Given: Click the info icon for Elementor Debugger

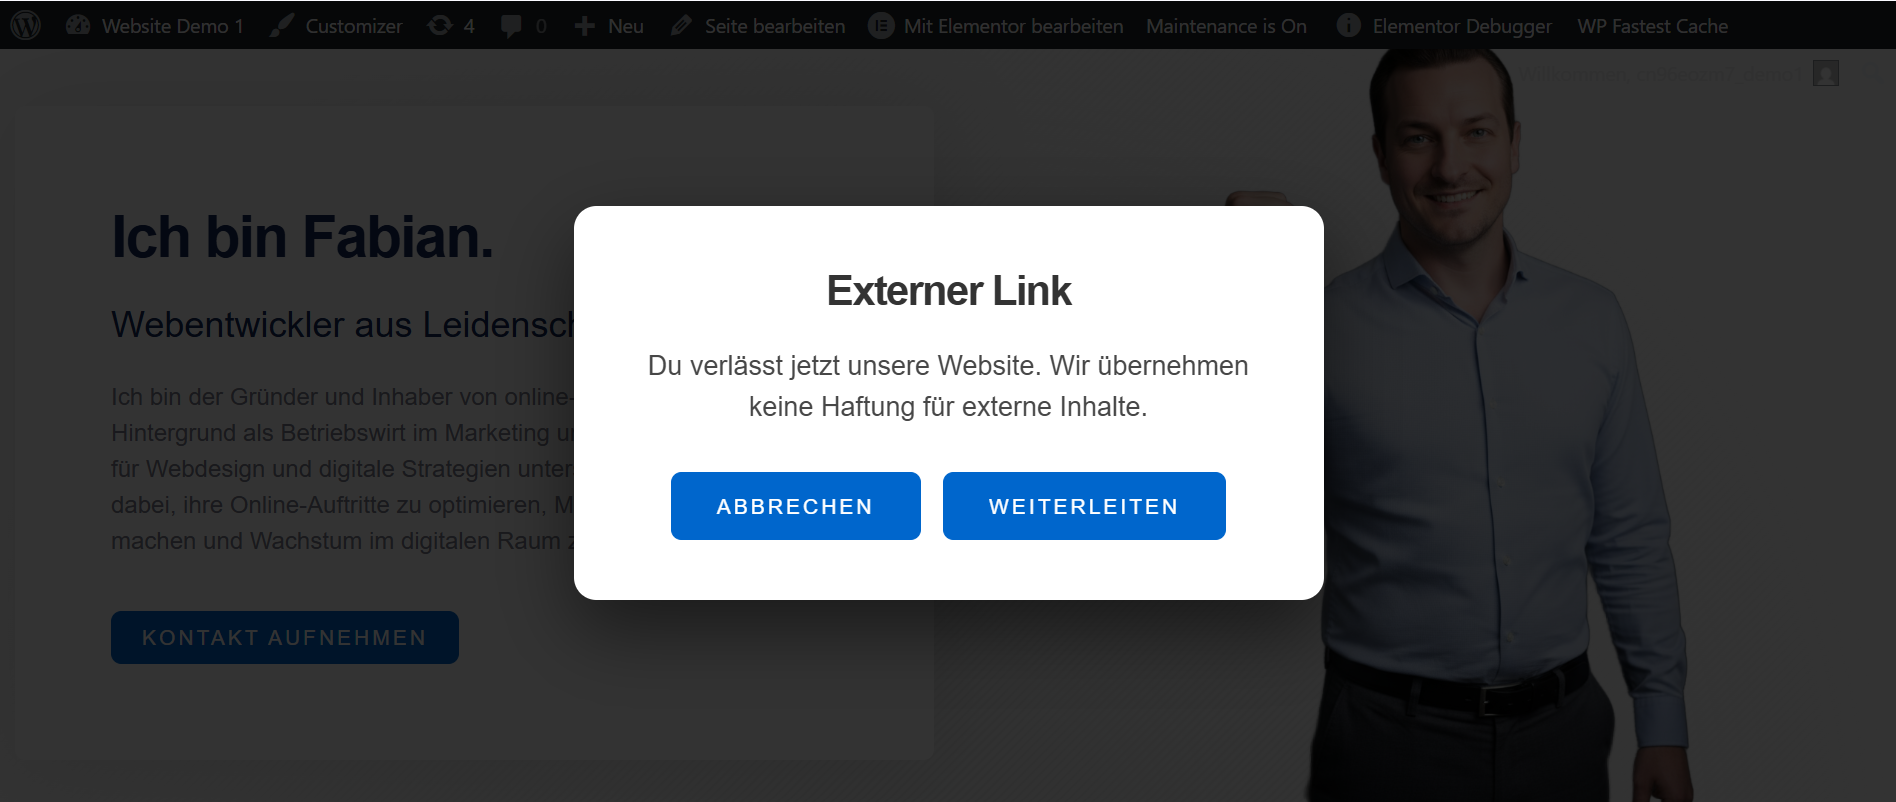Looking at the screenshot, I should coord(1349,26).
